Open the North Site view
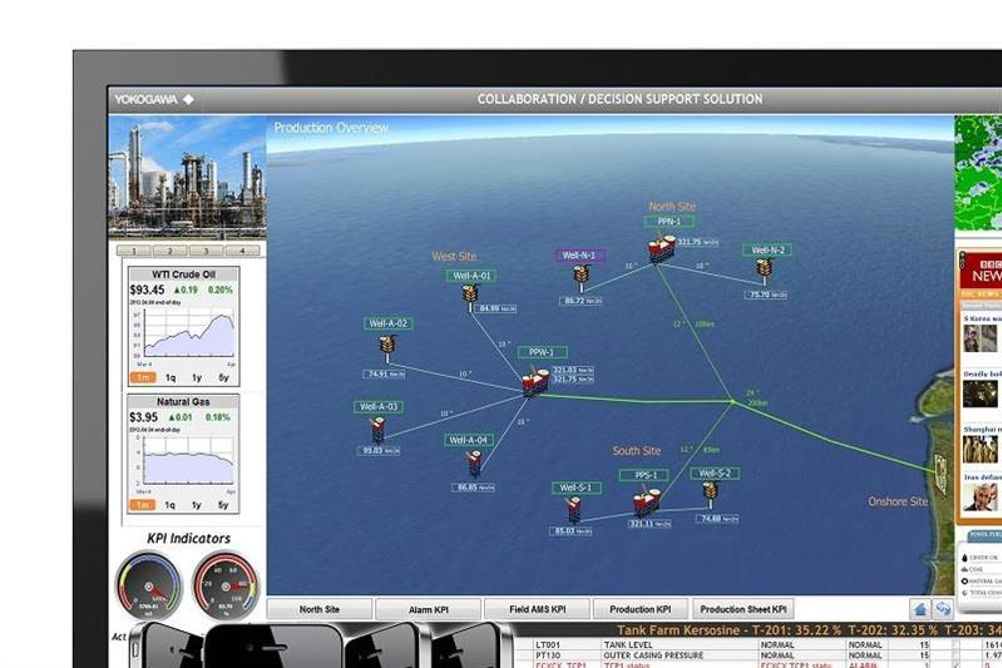The image size is (1002, 668). tap(319, 609)
